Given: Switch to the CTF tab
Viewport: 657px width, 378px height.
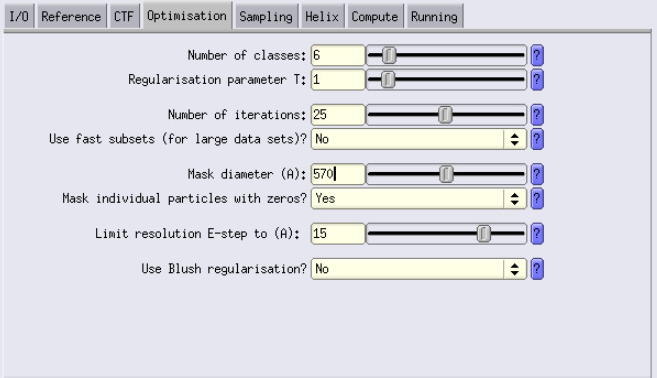Looking at the screenshot, I should (124, 17).
